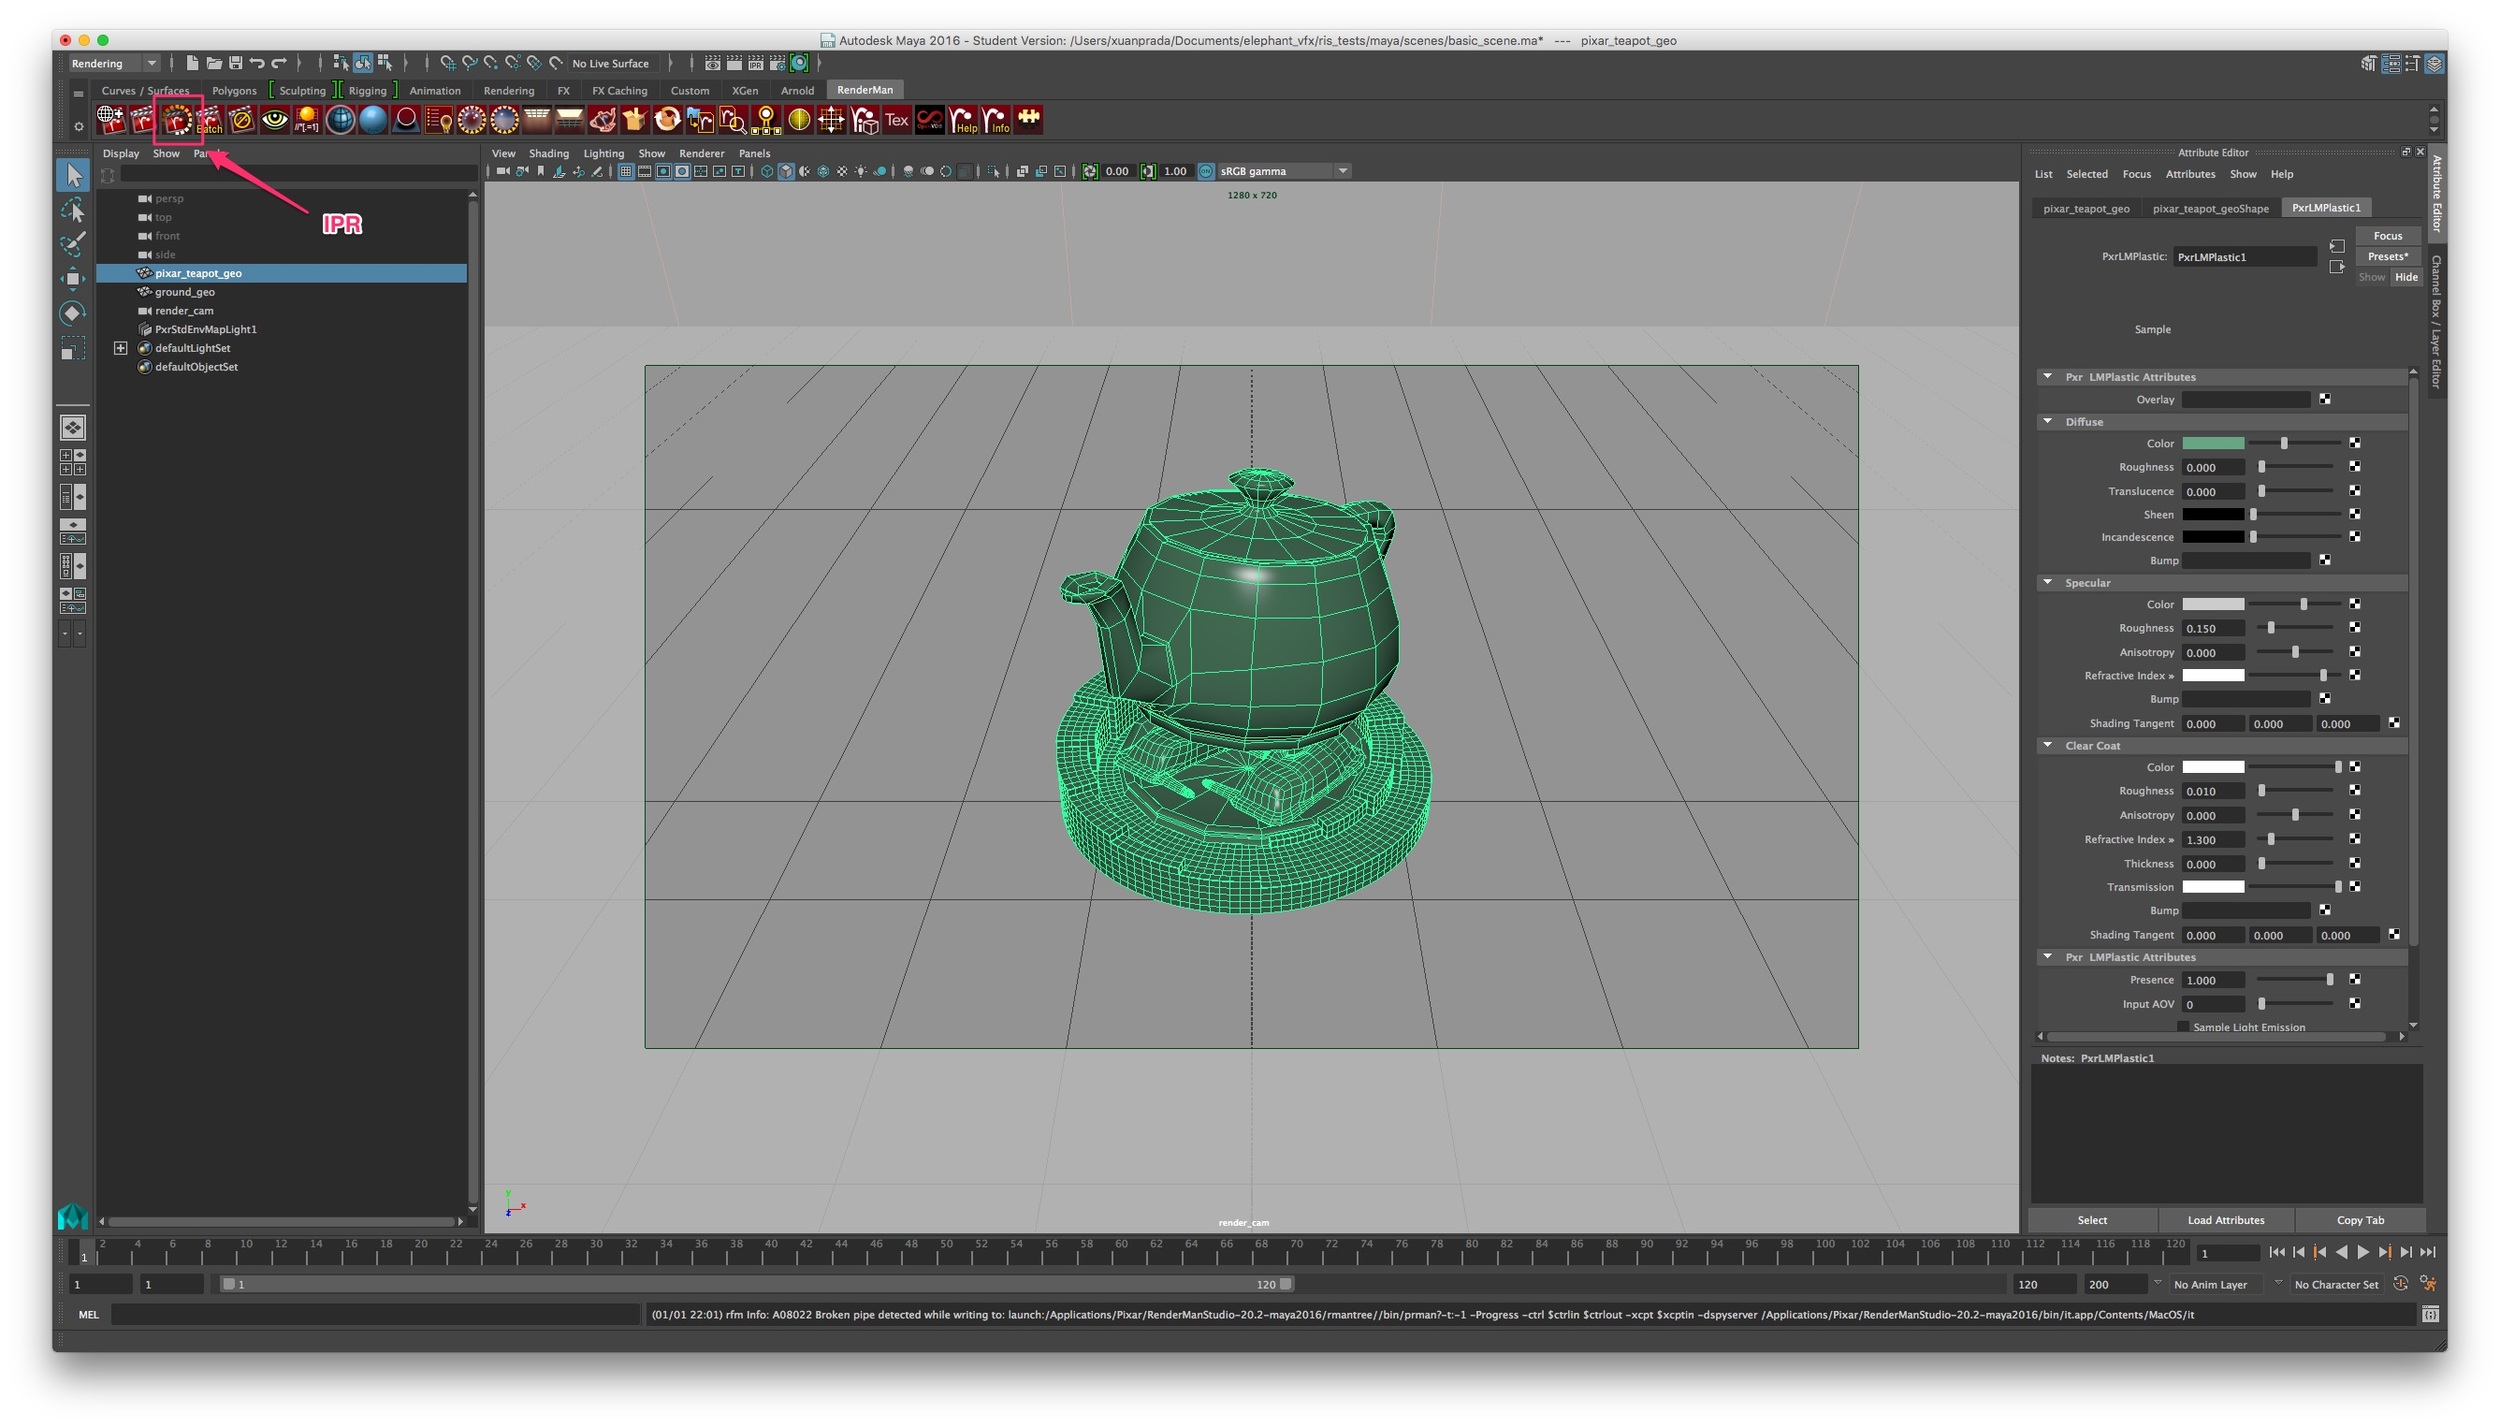Click the Hide button in Attribute Editor

coord(2405,277)
